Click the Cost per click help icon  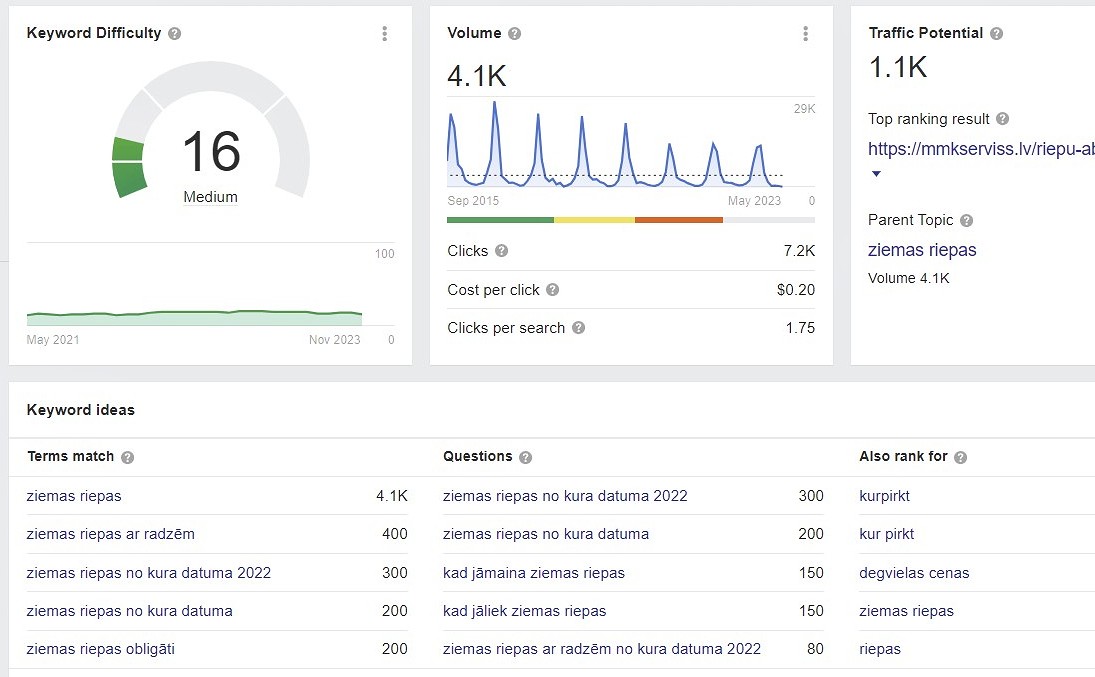[553, 290]
